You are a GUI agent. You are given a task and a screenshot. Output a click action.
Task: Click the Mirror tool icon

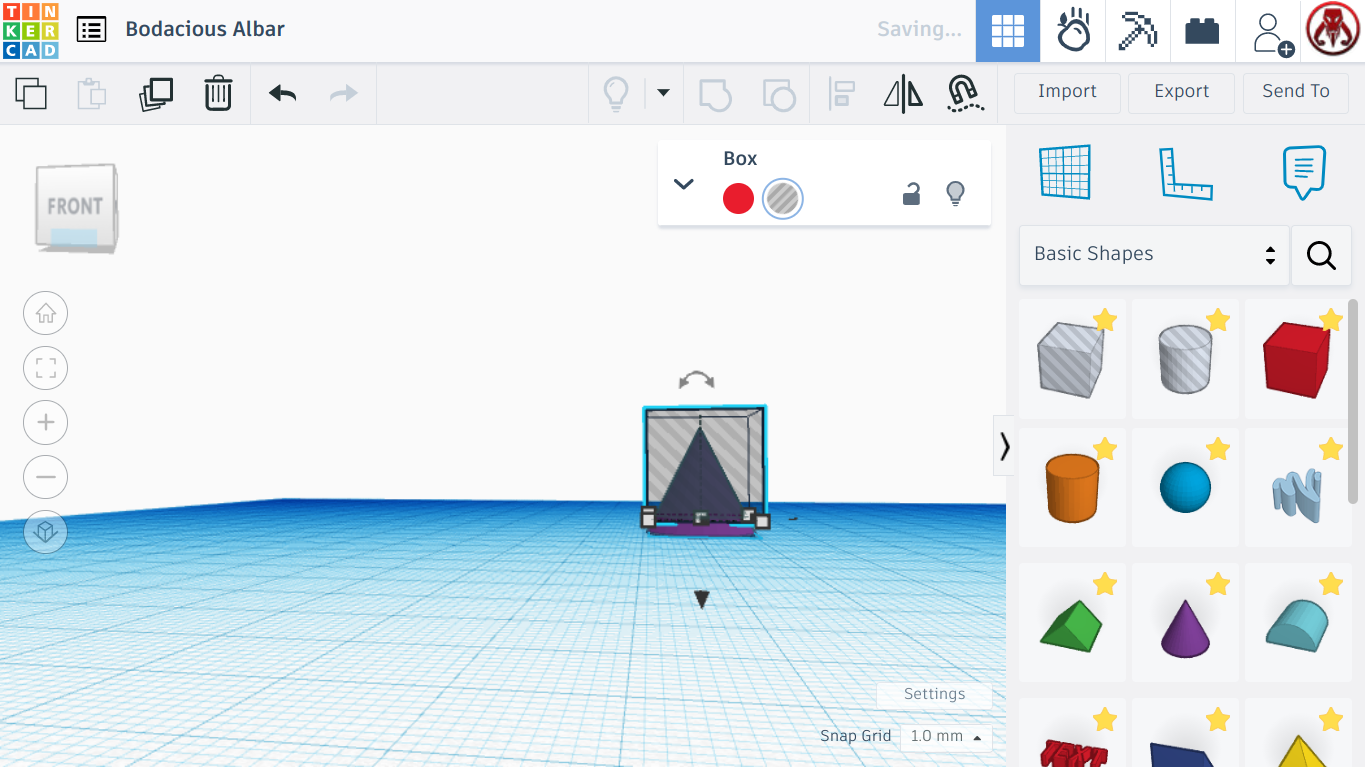click(x=903, y=94)
